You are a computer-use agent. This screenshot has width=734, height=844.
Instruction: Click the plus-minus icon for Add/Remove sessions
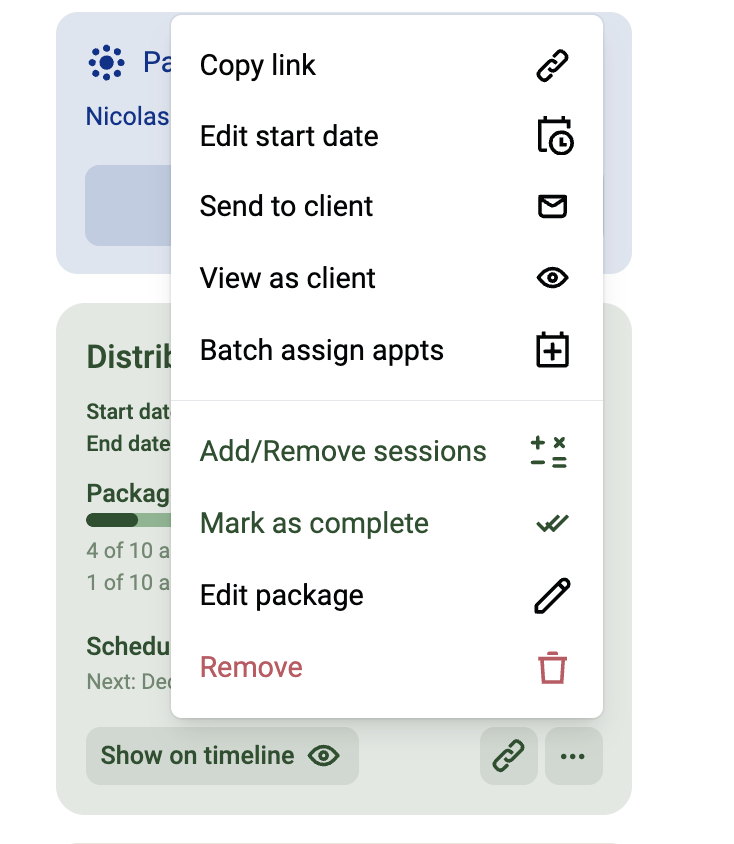(548, 451)
